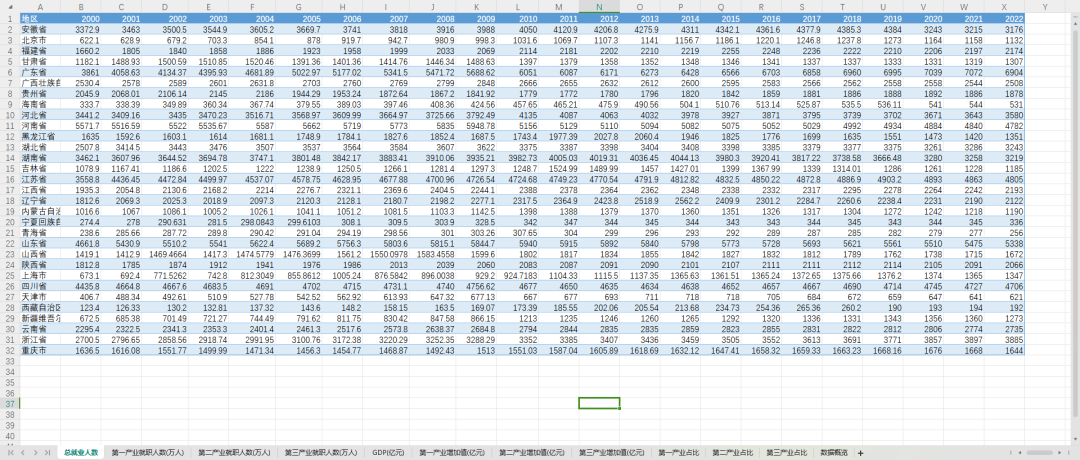Select the 山东省 cell

point(39,244)
